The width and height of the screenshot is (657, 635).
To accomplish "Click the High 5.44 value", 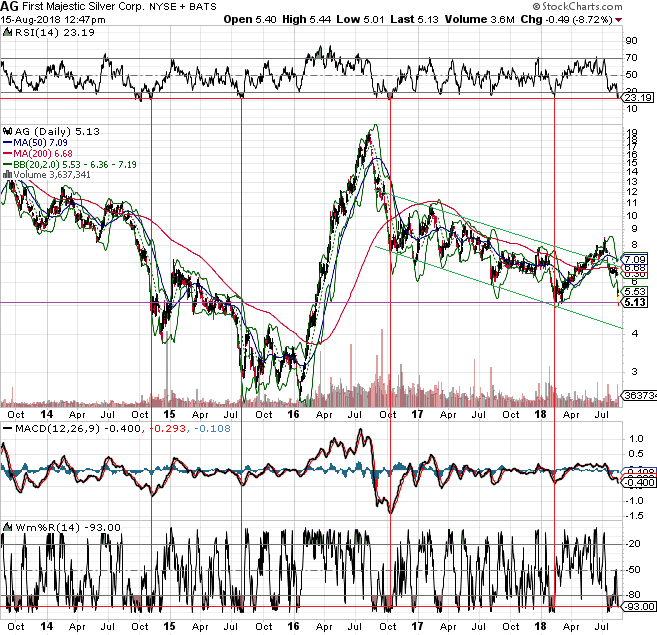I will click(x=307, y=19).
